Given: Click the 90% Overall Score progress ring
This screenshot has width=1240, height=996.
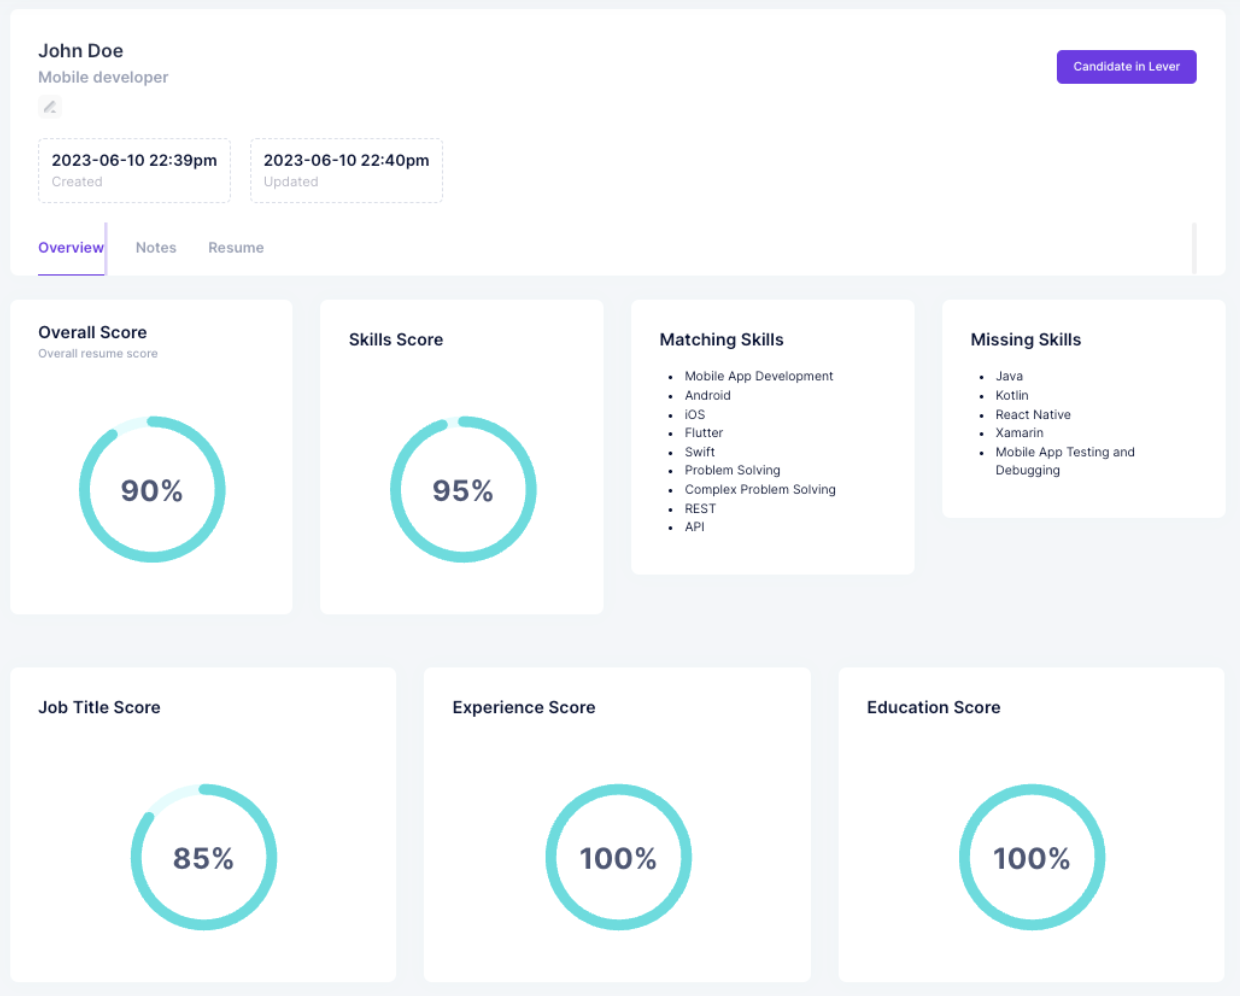Looking at the screenshot, I should 152,490.
